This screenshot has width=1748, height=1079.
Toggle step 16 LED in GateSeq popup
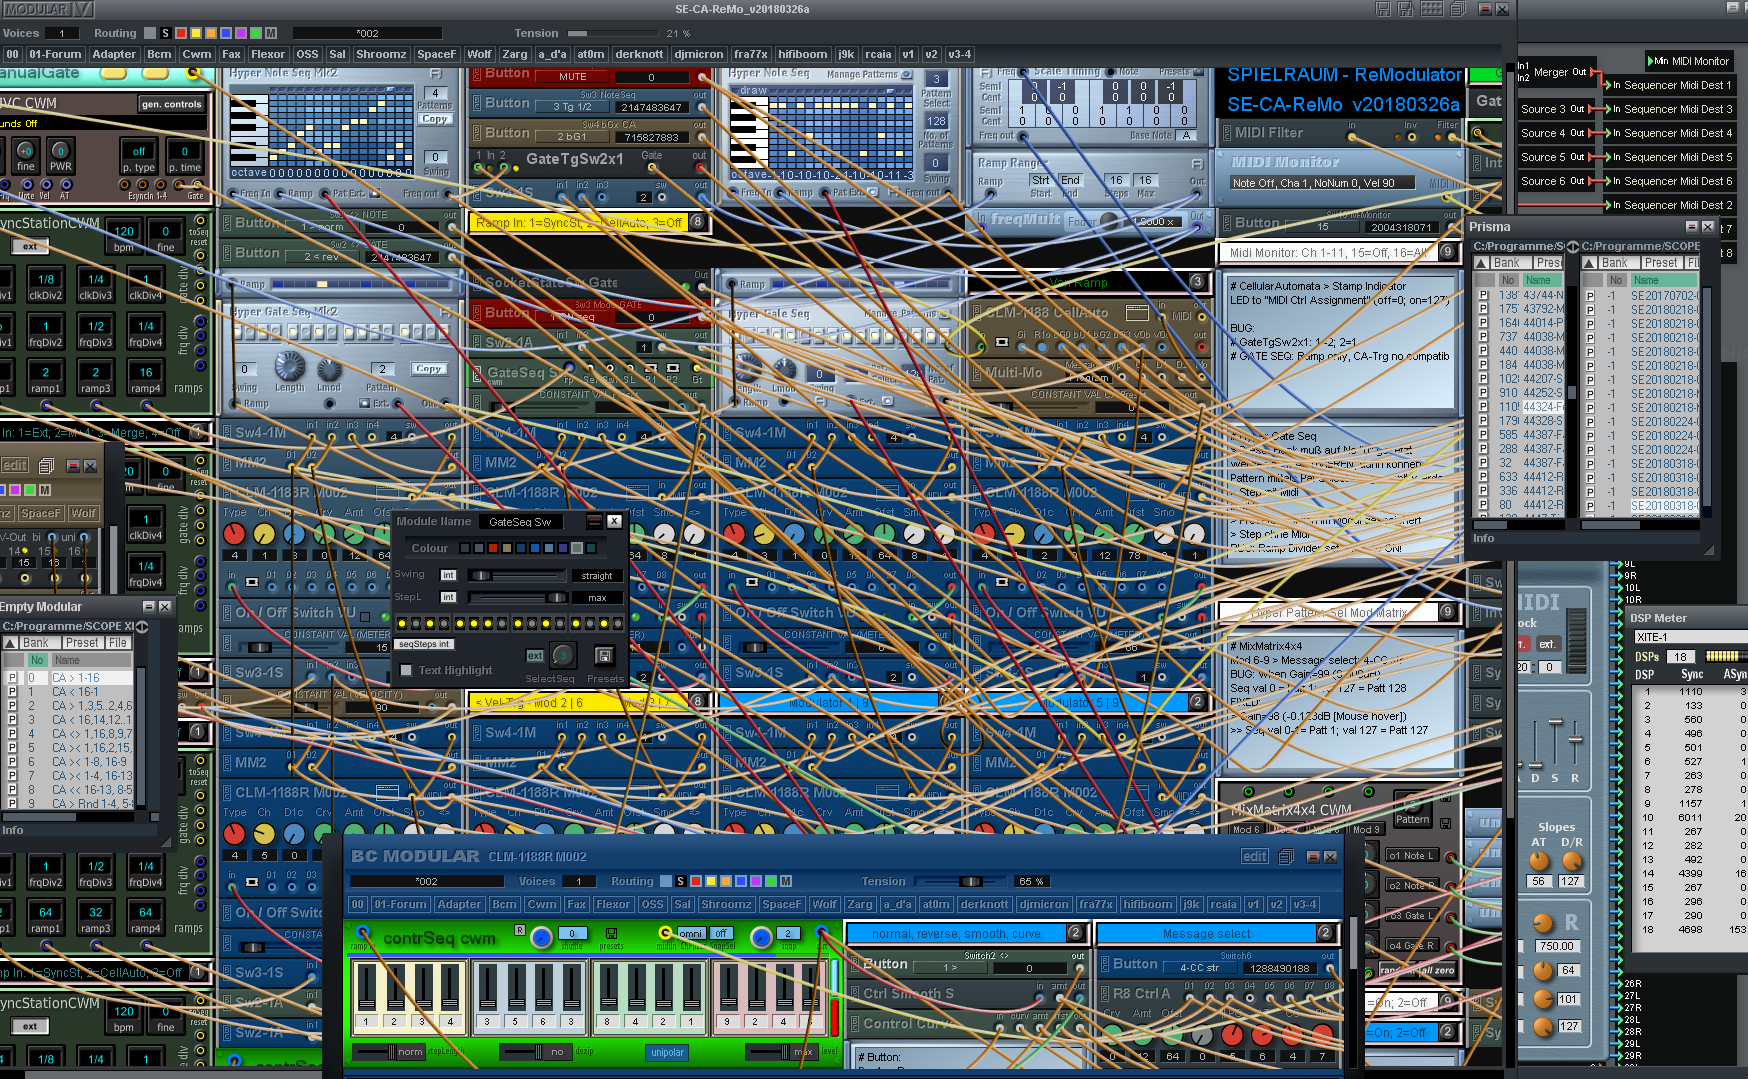pyautogui.click(x=618, y=623)
